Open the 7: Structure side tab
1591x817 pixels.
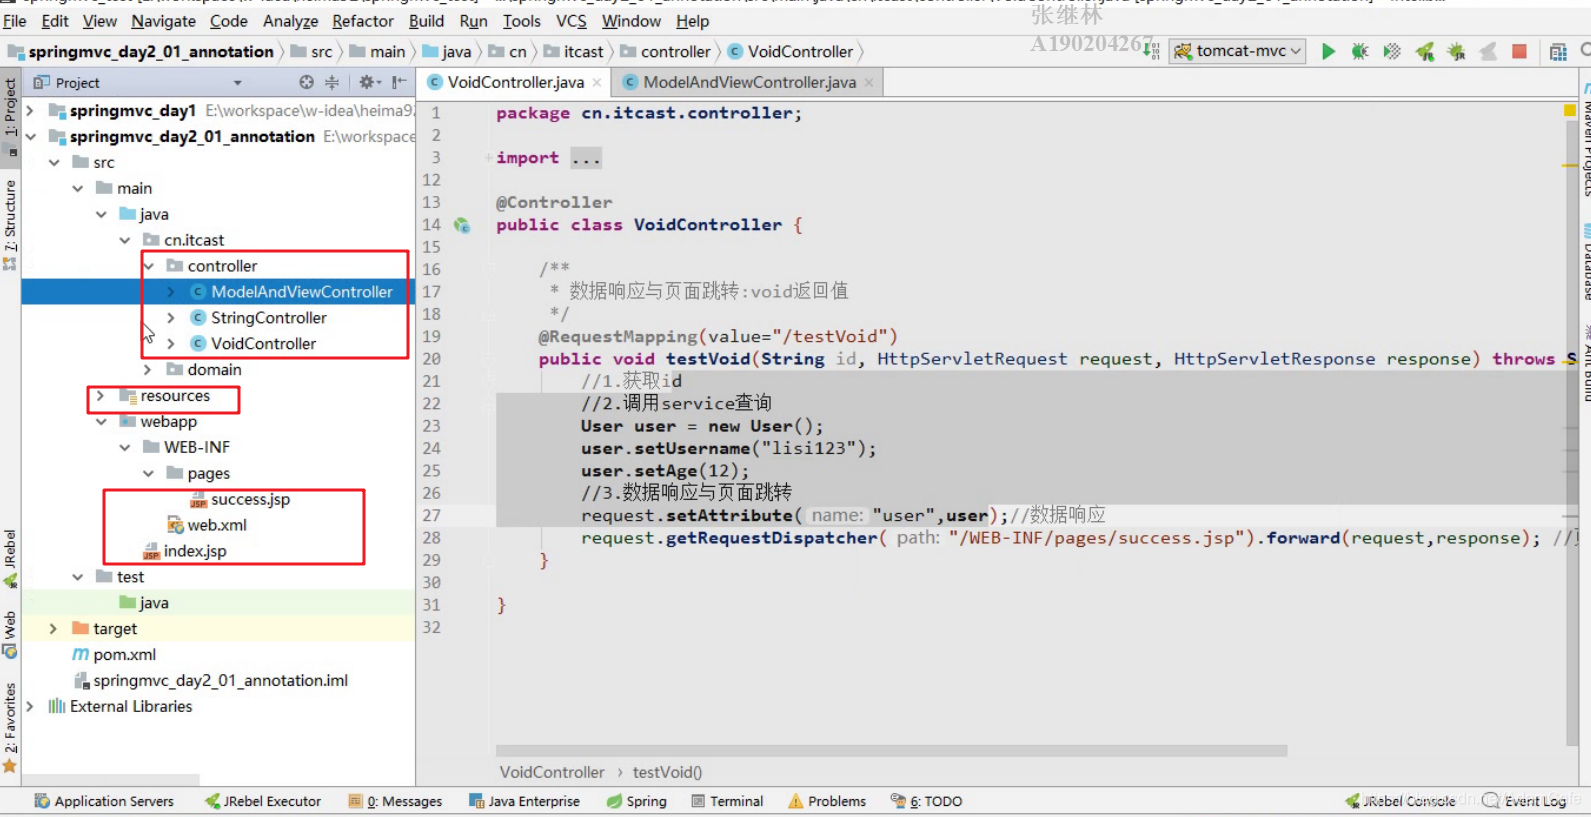pos(10,225)
